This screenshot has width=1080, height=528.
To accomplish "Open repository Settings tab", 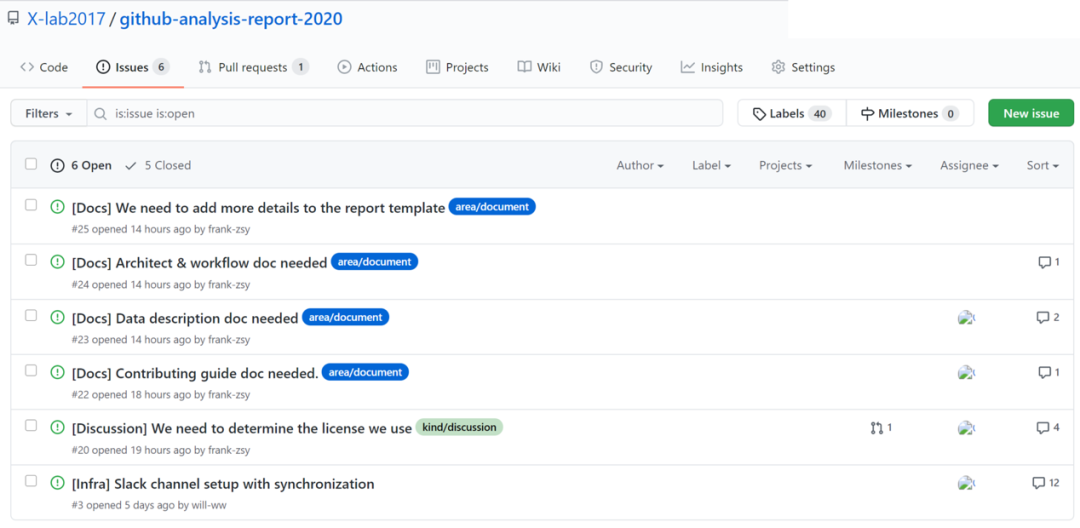I will (803, 67).
